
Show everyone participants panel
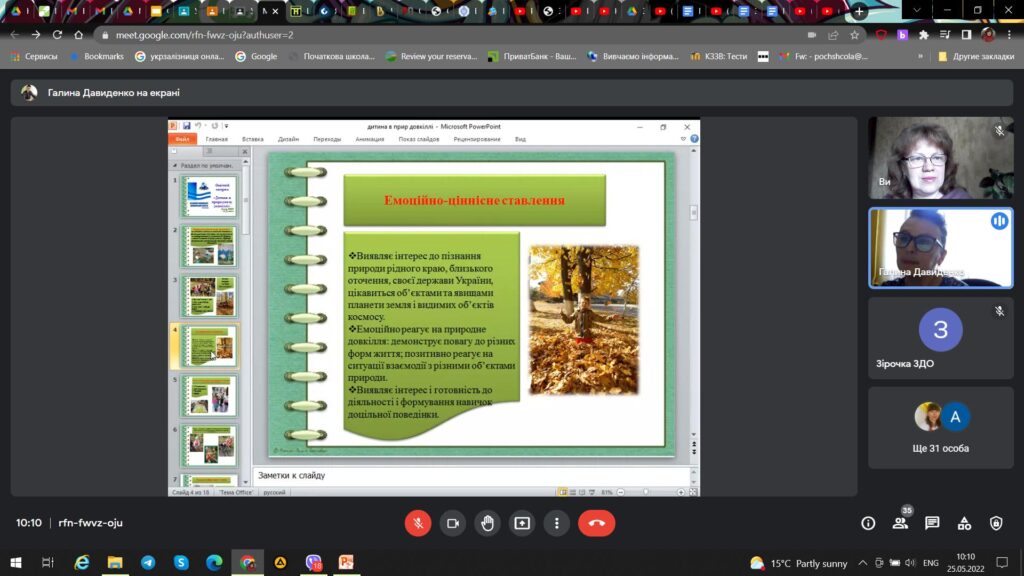coord(901,522)
